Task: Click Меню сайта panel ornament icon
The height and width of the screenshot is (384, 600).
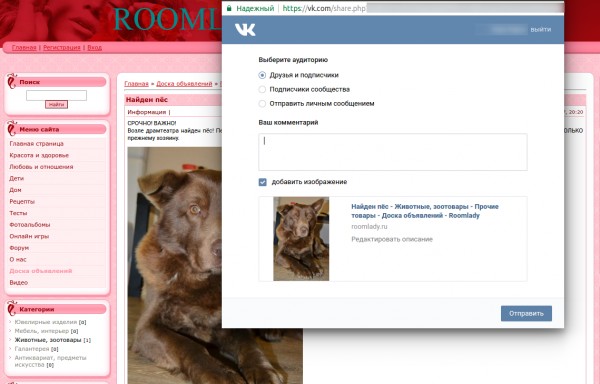Action: click(11, 129)
